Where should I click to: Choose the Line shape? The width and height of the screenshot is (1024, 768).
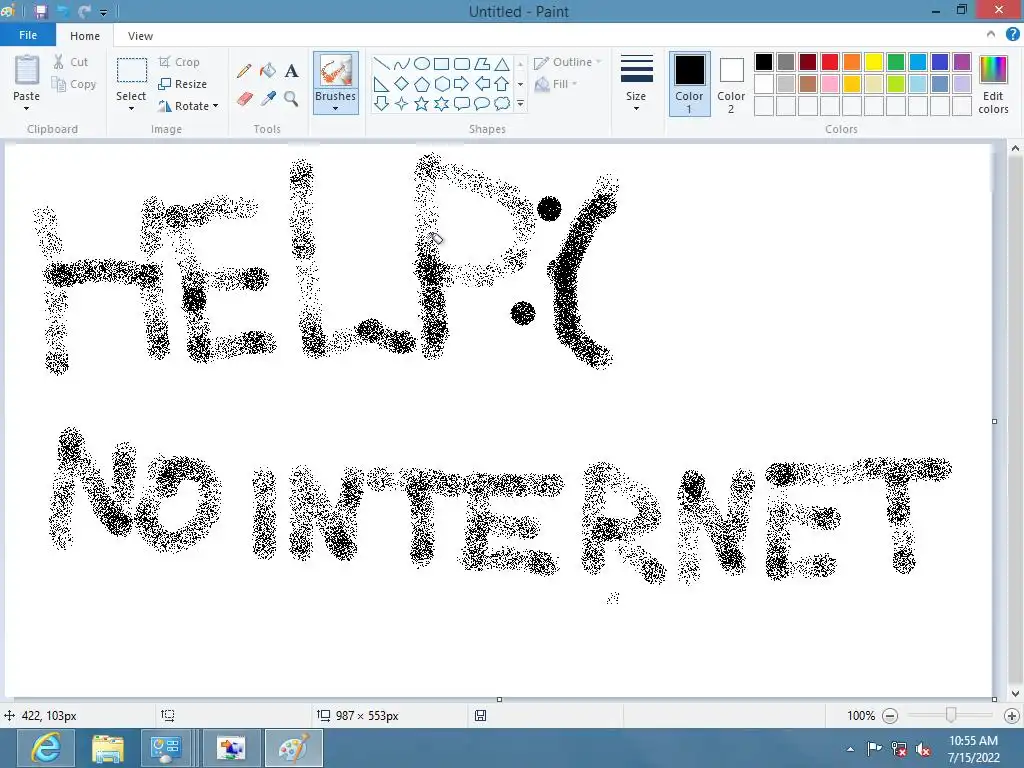381,63
